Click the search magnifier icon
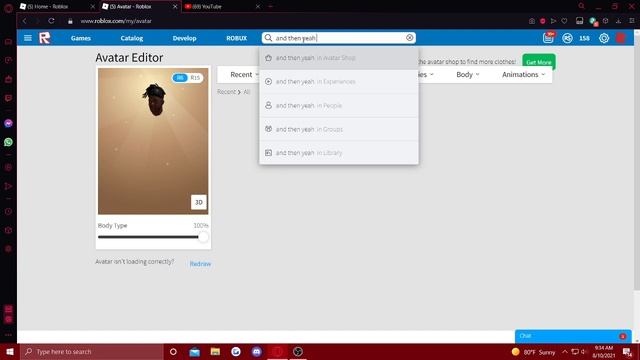The height and width of the screenshot is (360, 640). pos(268,38)
